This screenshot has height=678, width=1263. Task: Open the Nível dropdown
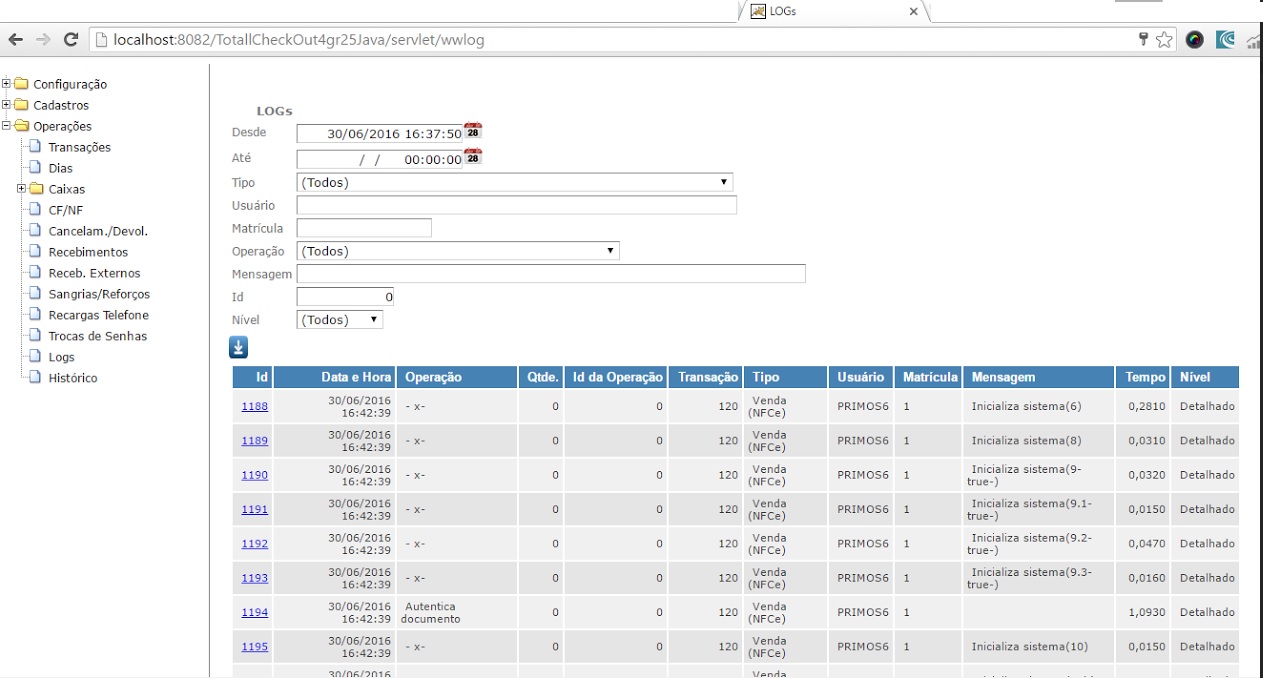pyautogui.click(x=340, y=320)
